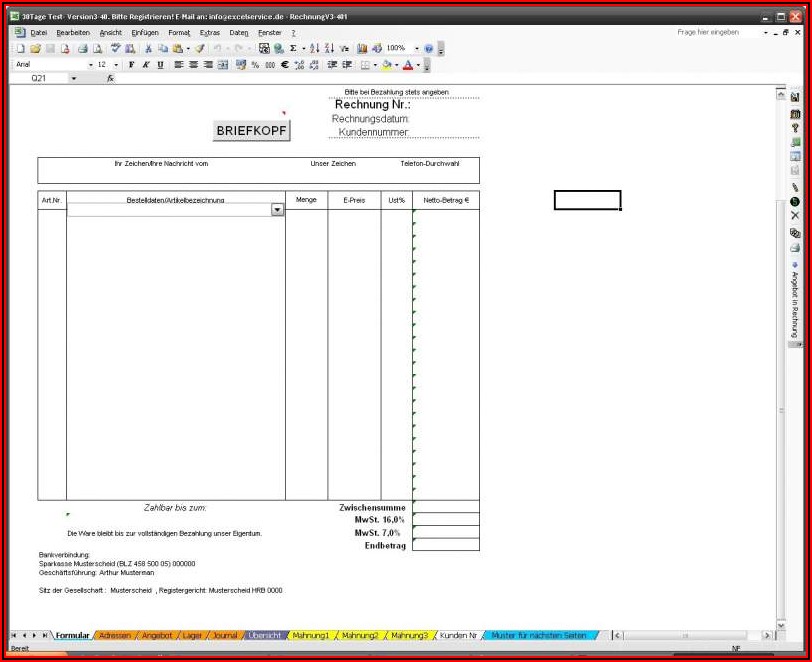Open the Name Box dropdown showing Q21
The image size is (812, 662).
[x=73, y=78]
